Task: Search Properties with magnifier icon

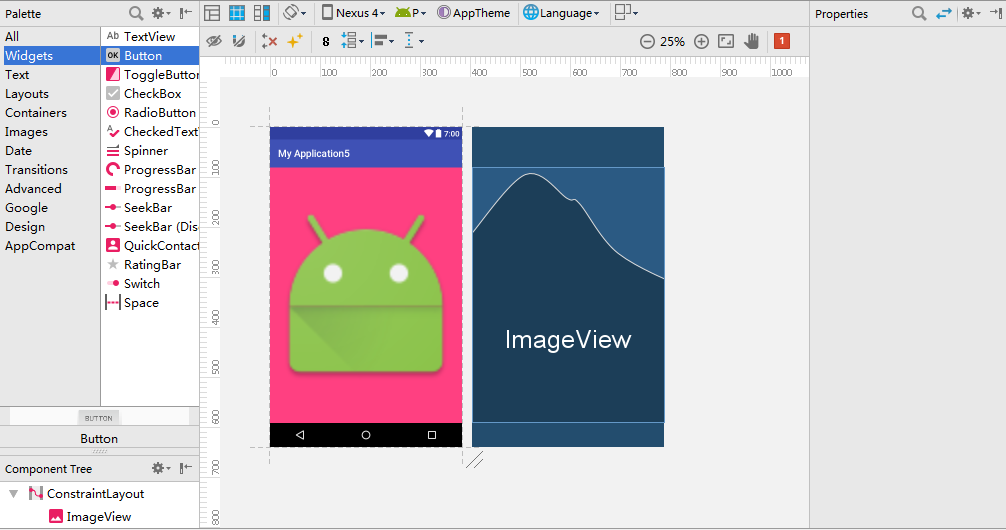Action: point(919,13)
